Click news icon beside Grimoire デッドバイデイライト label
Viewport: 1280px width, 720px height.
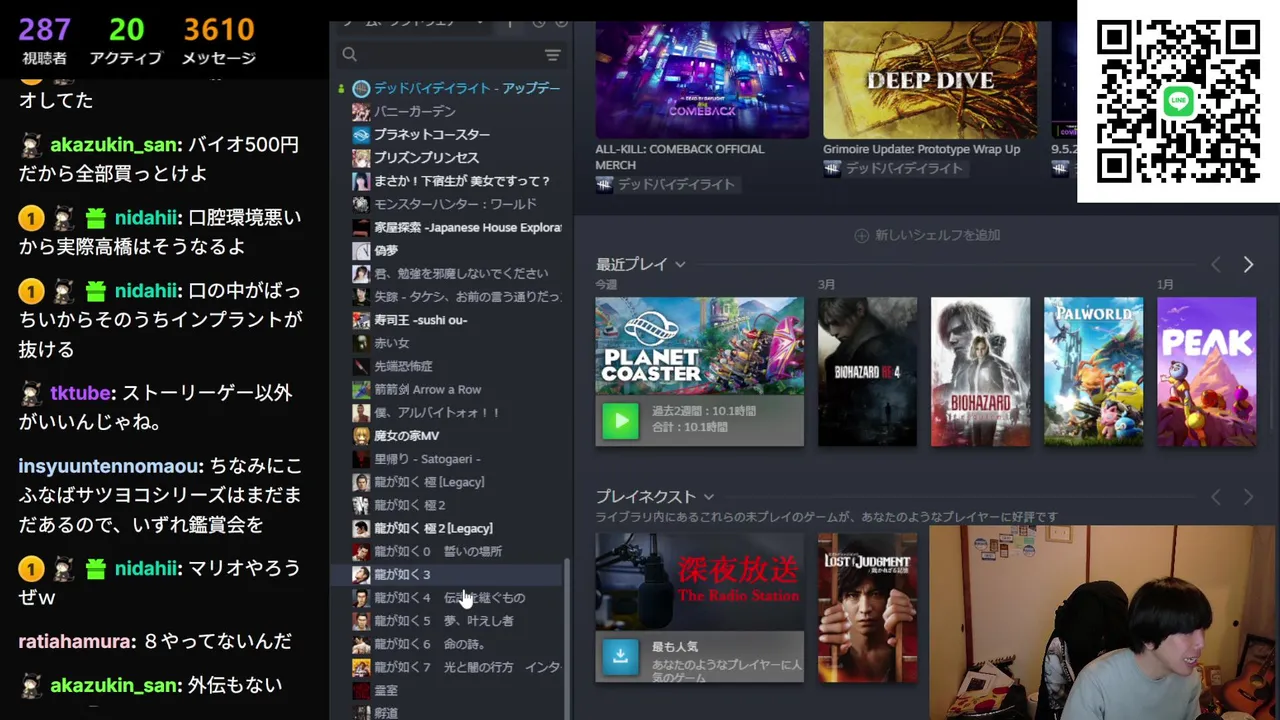point(832,168)
